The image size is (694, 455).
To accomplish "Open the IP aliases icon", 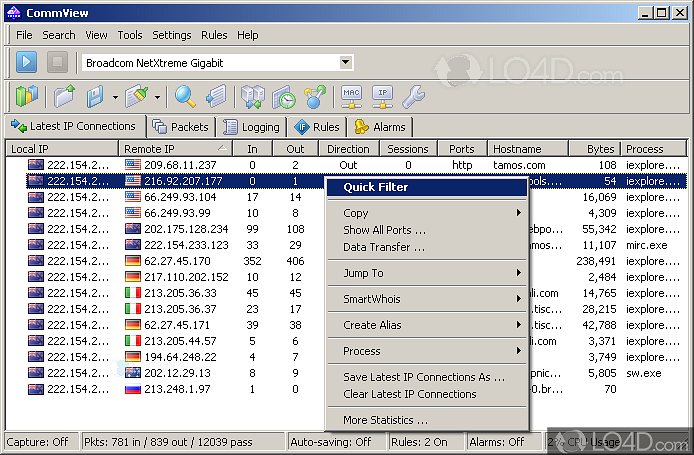I will tap(382, 96).
